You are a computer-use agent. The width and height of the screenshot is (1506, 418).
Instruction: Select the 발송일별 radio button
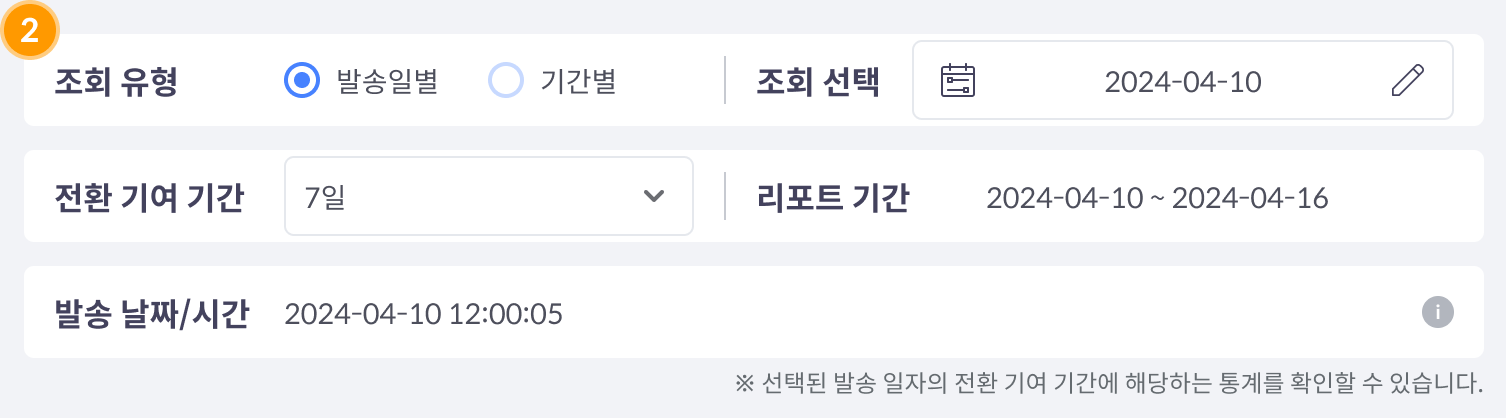[301, 81]
